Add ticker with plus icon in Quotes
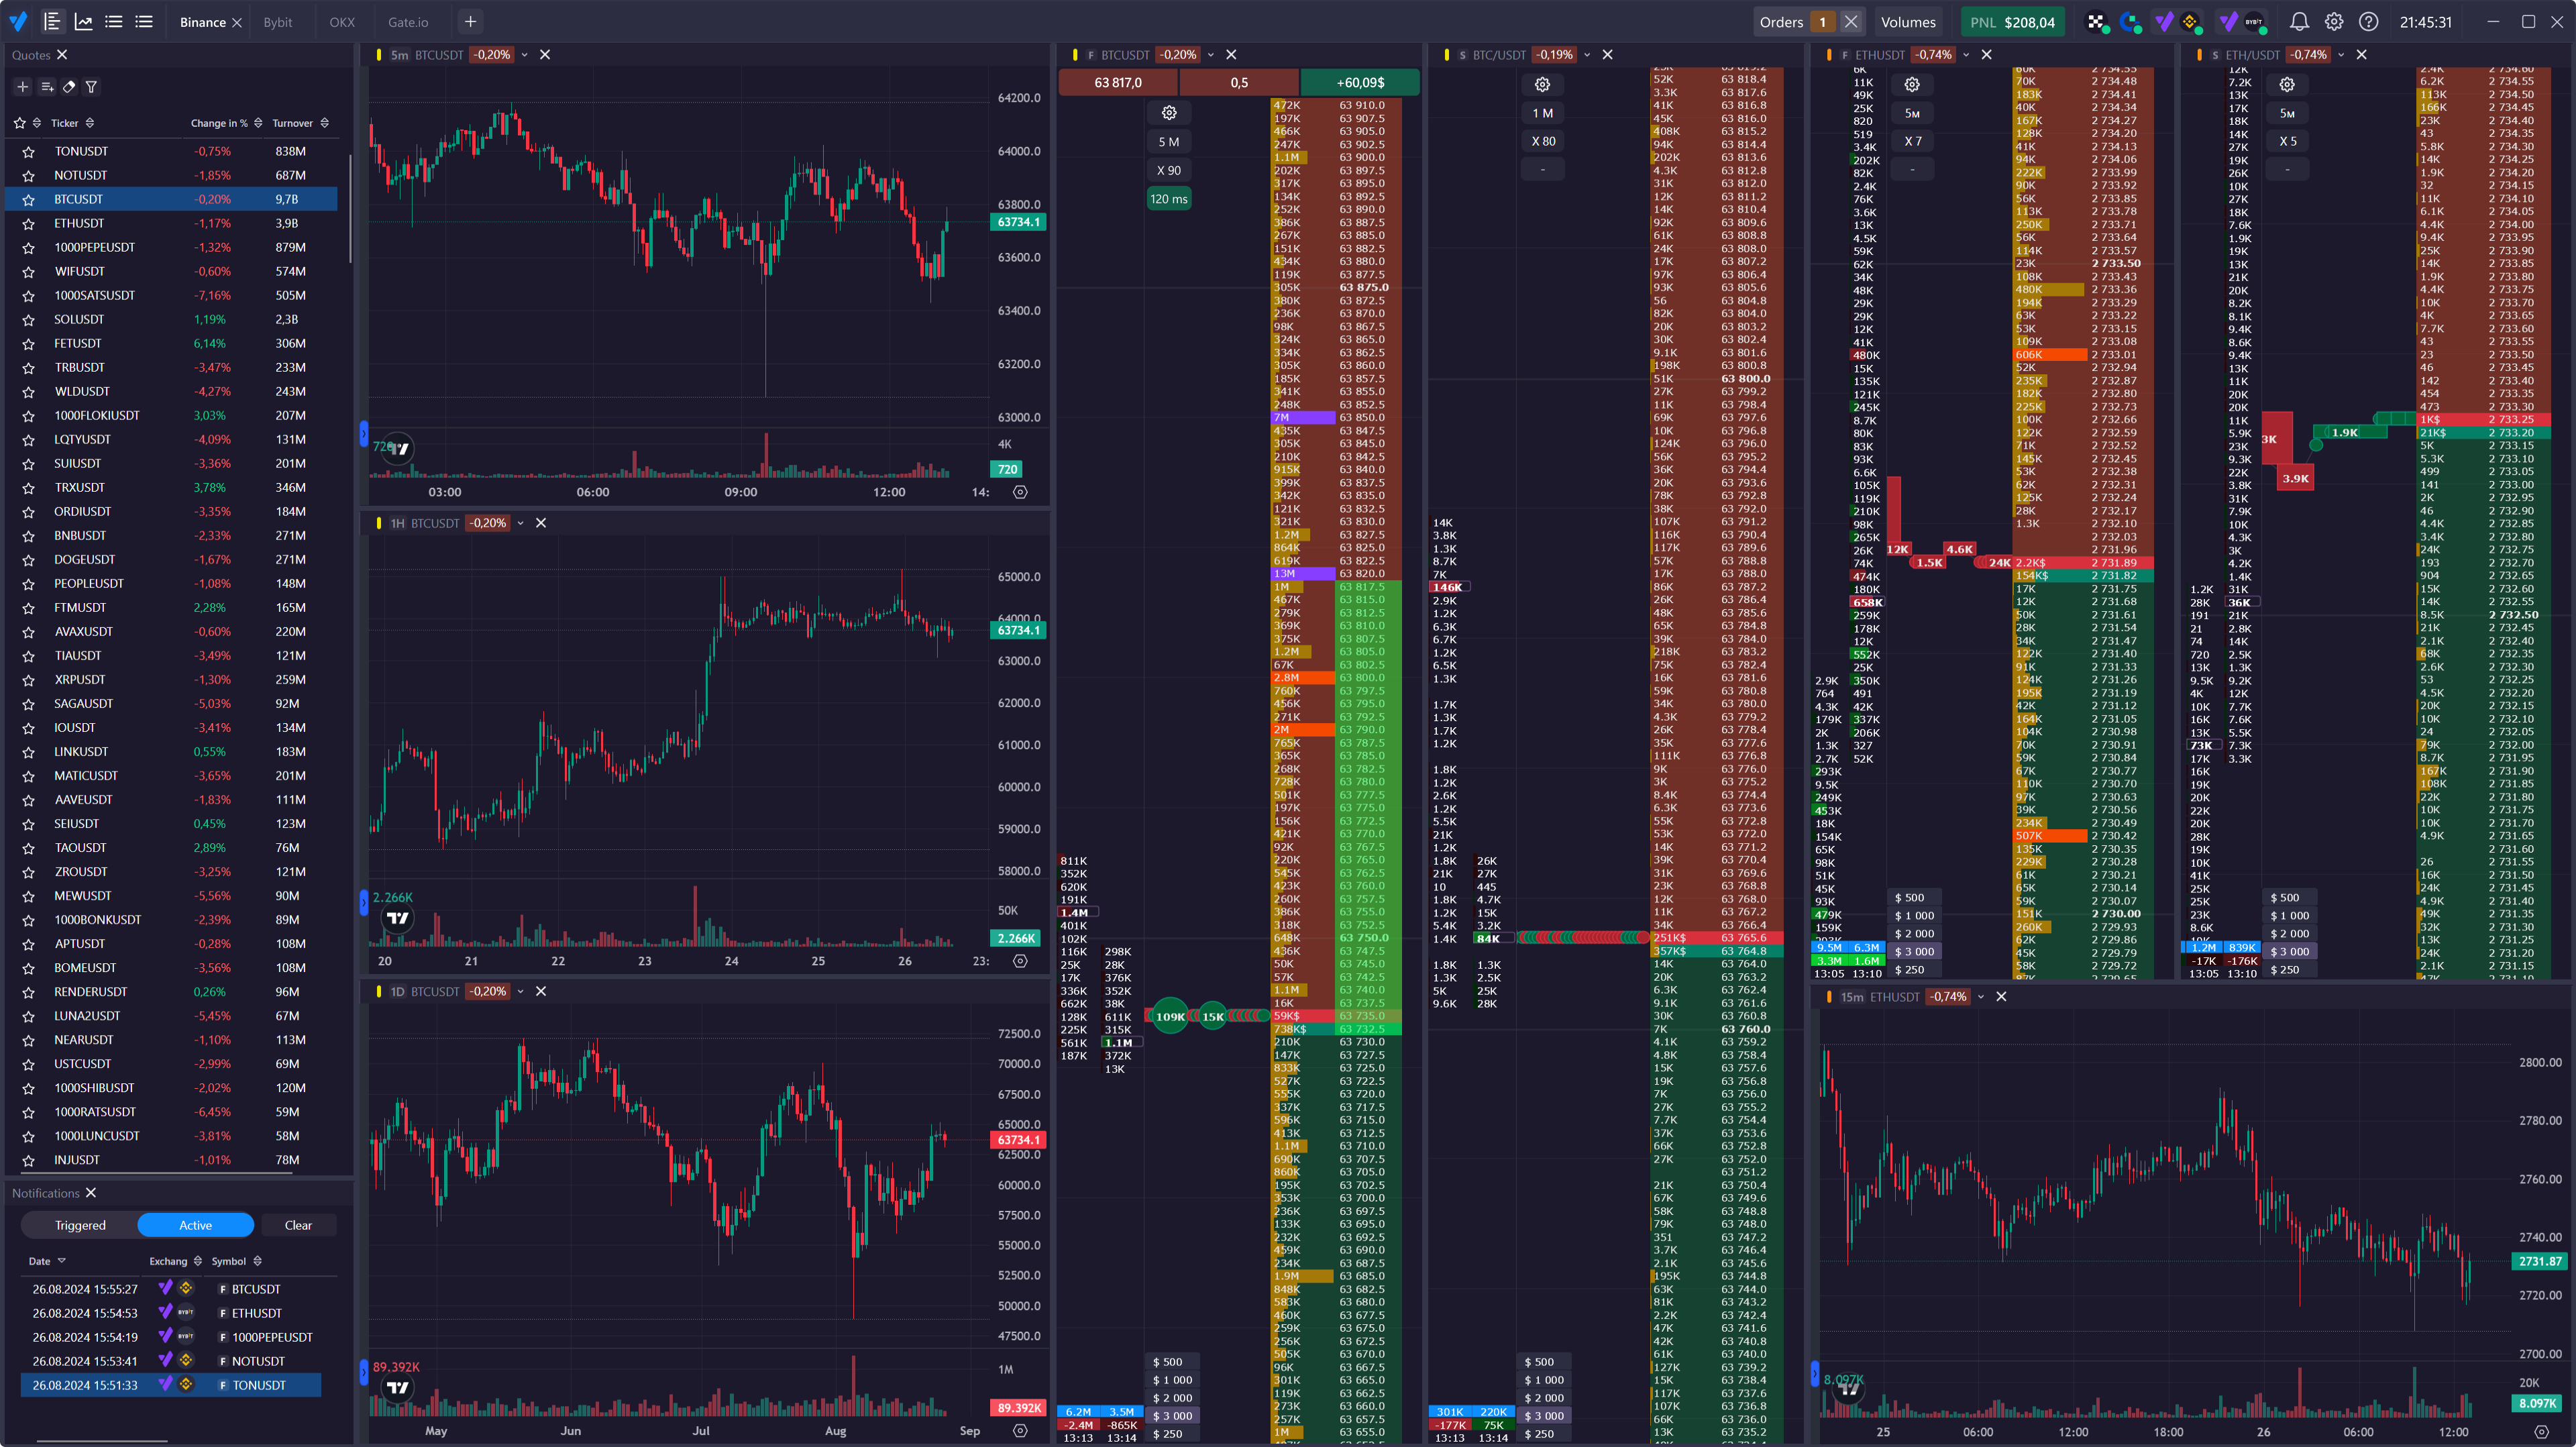Image resolution: width=2576 pixels, height=1447 pixels. point(22,87)
